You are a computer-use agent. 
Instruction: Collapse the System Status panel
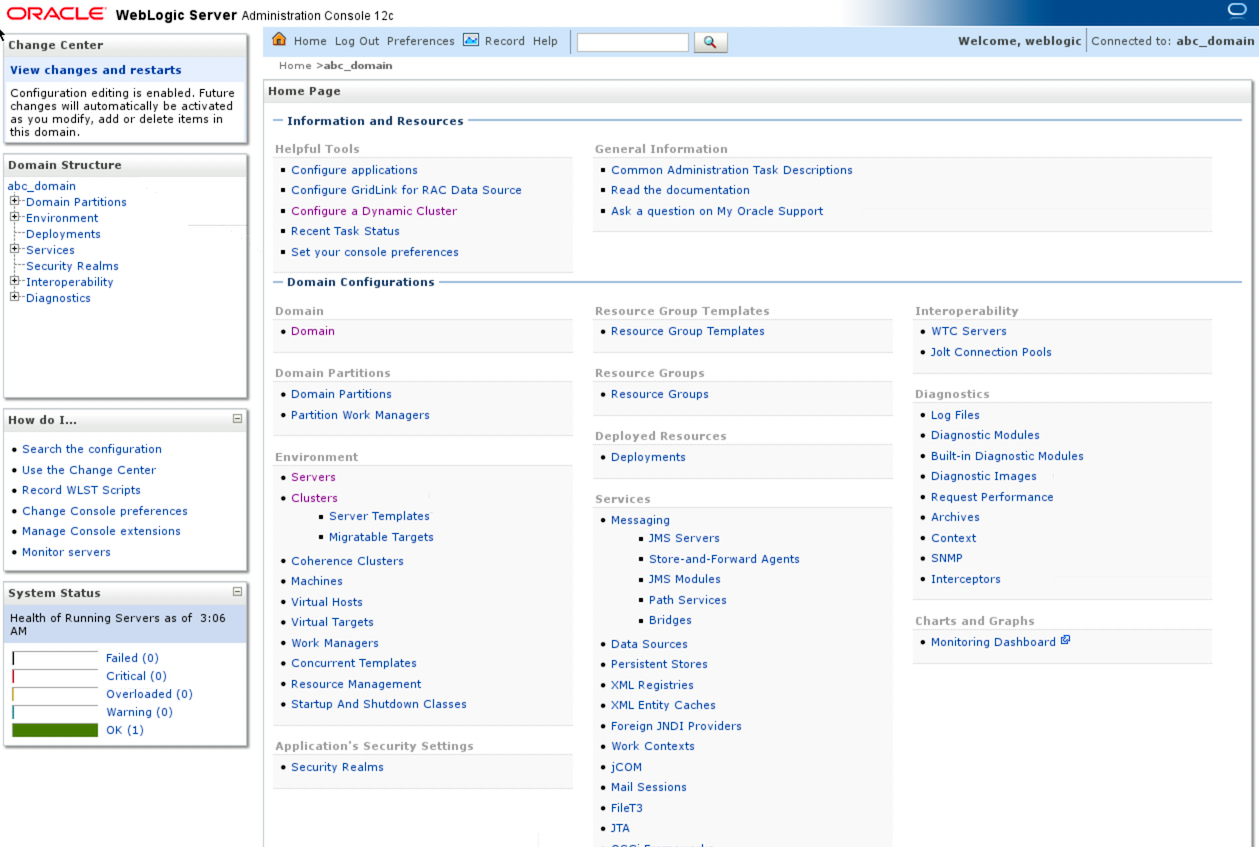point(237,592)
